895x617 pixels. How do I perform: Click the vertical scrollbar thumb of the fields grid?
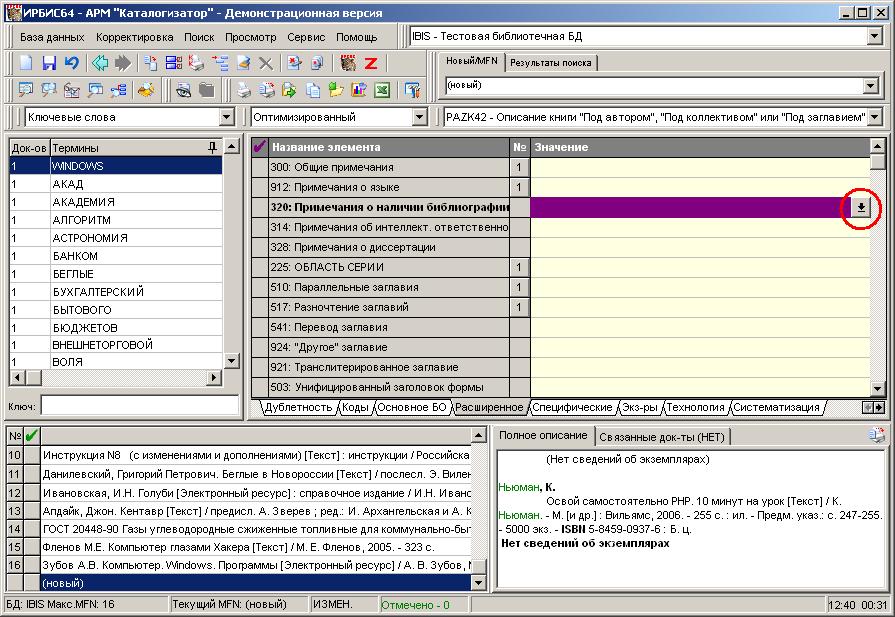(878, 162)
